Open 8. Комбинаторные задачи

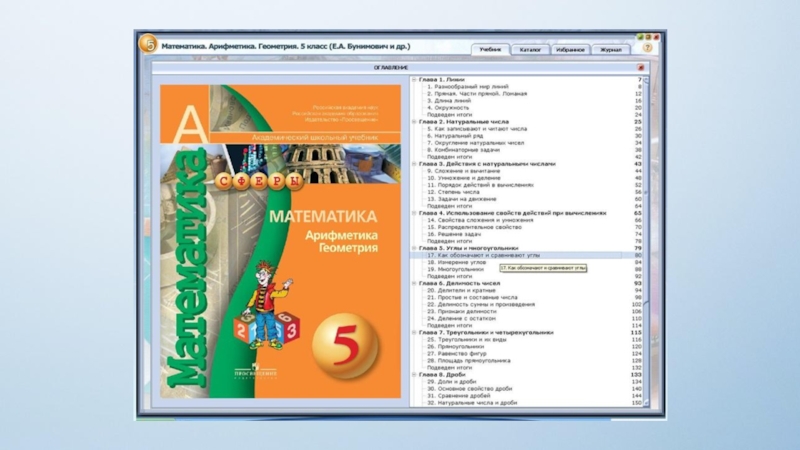click(463, 150)
